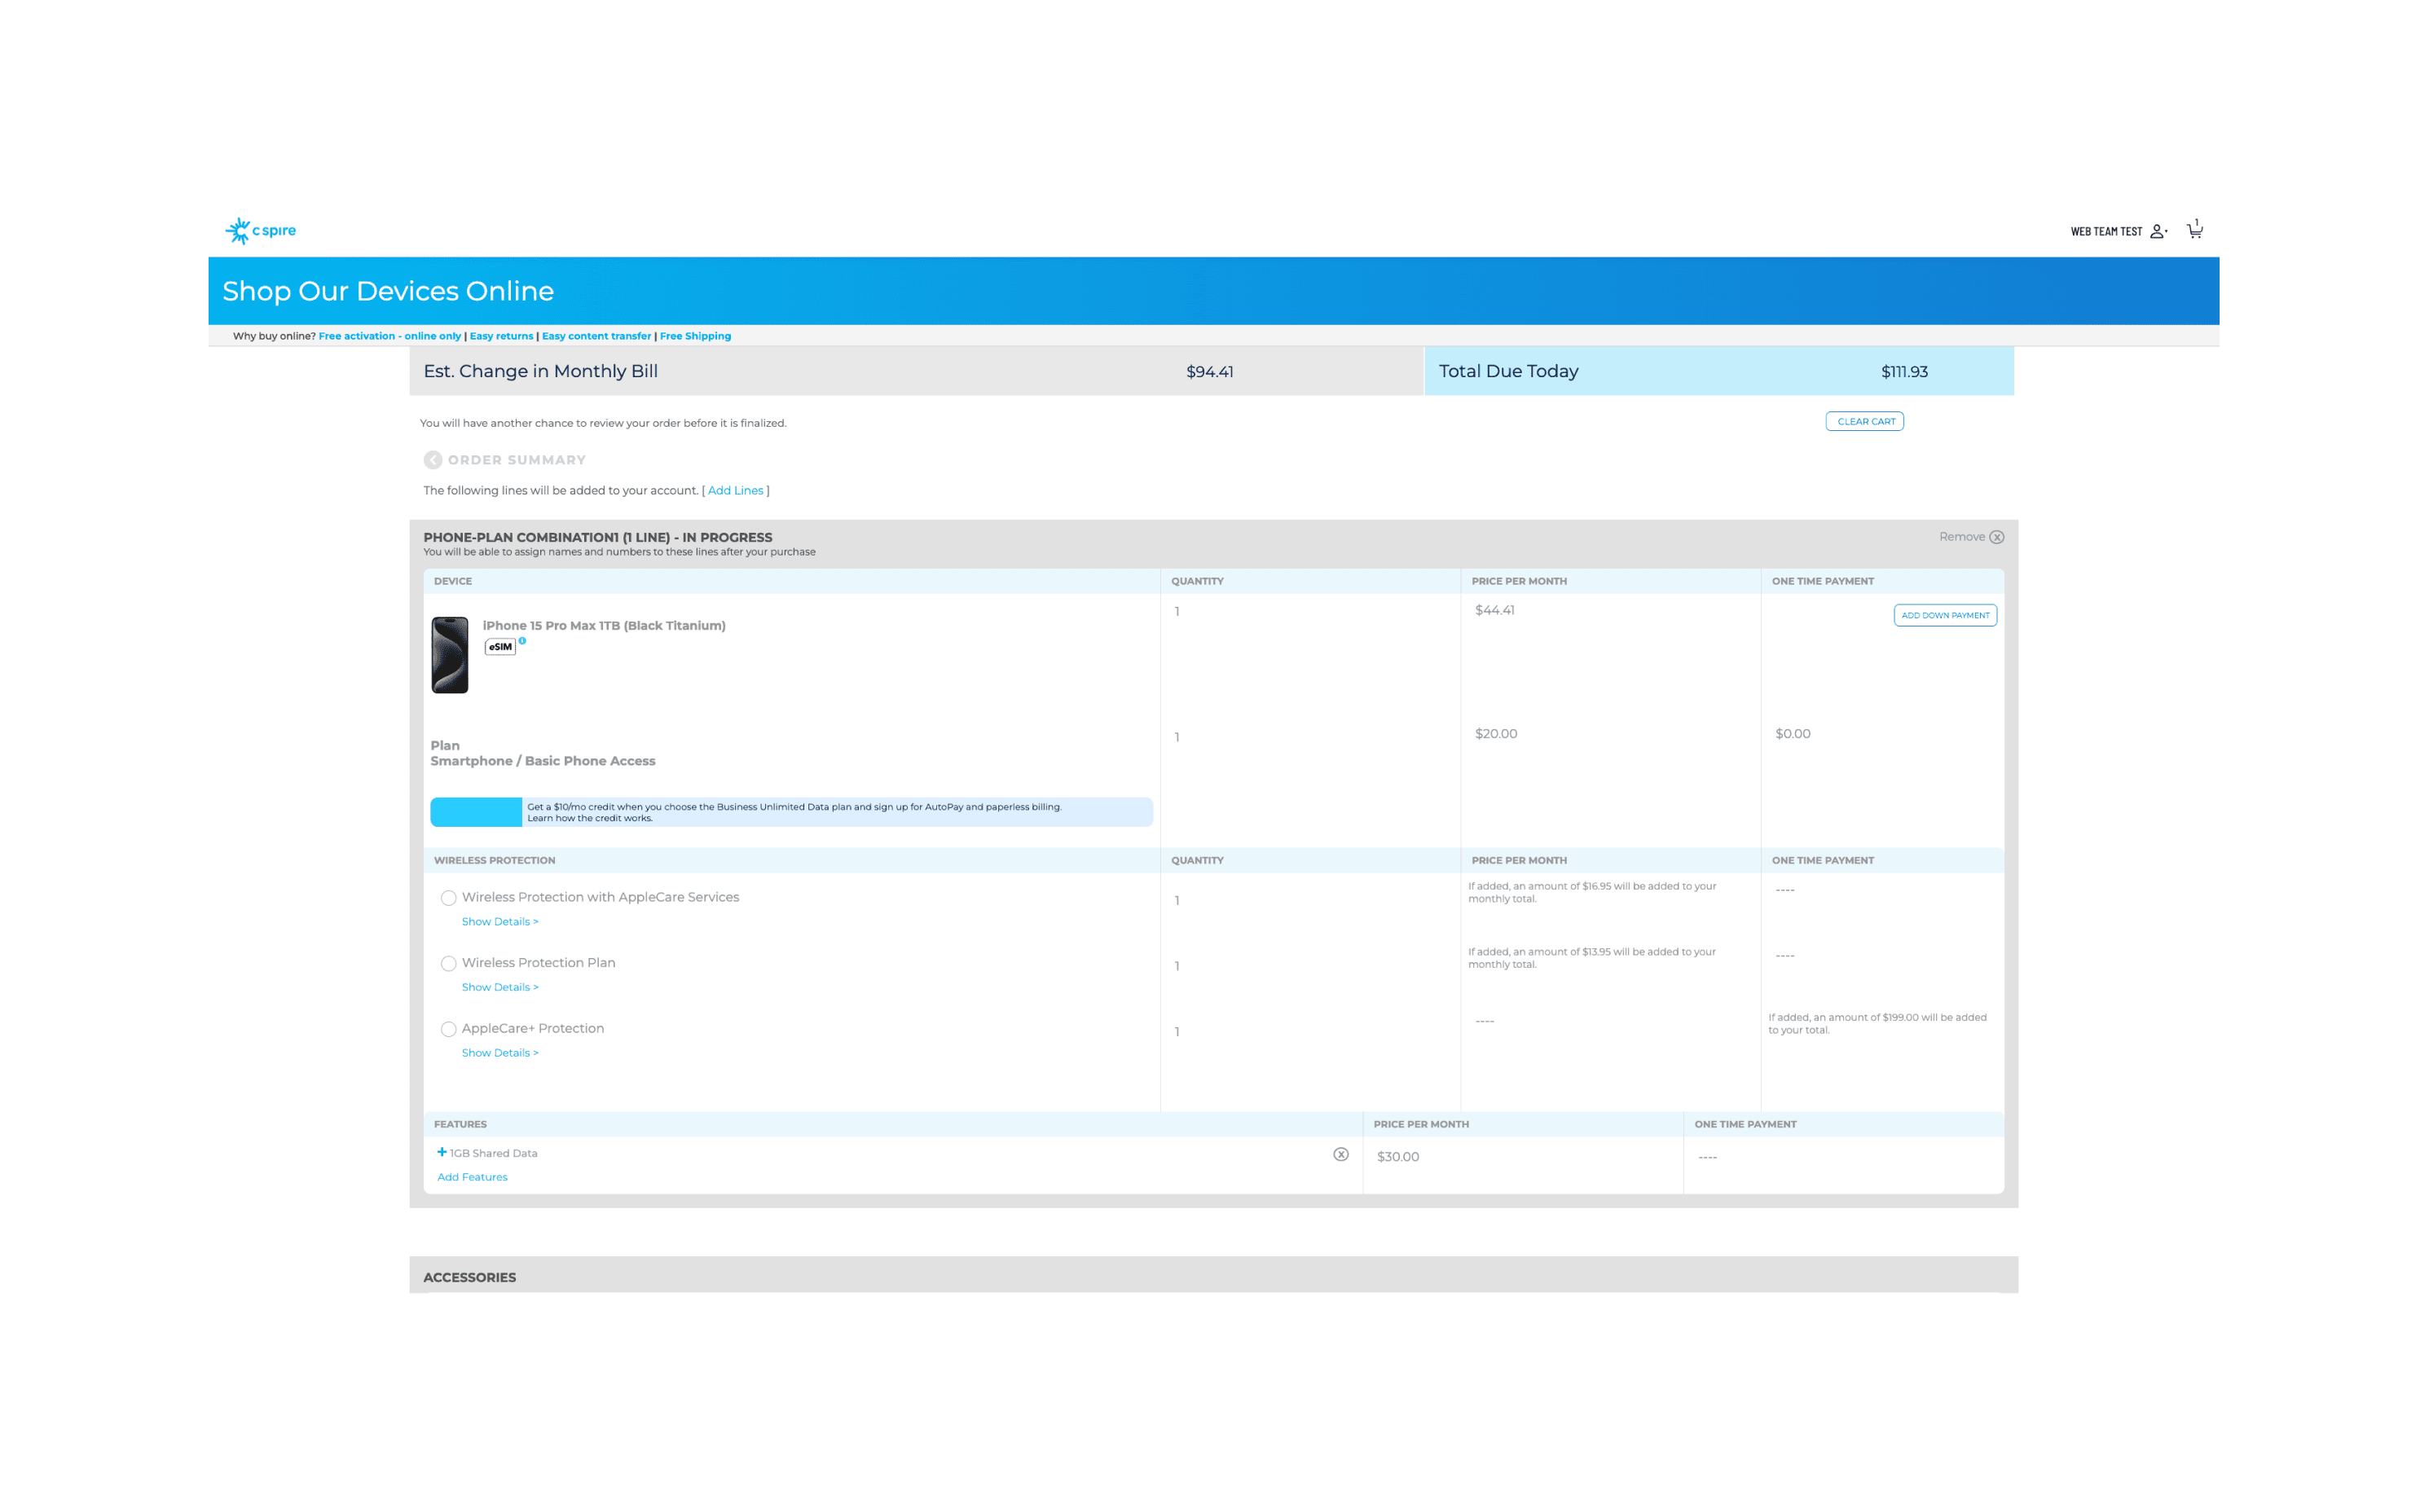Click the eSIM info icon

point(522,641)
